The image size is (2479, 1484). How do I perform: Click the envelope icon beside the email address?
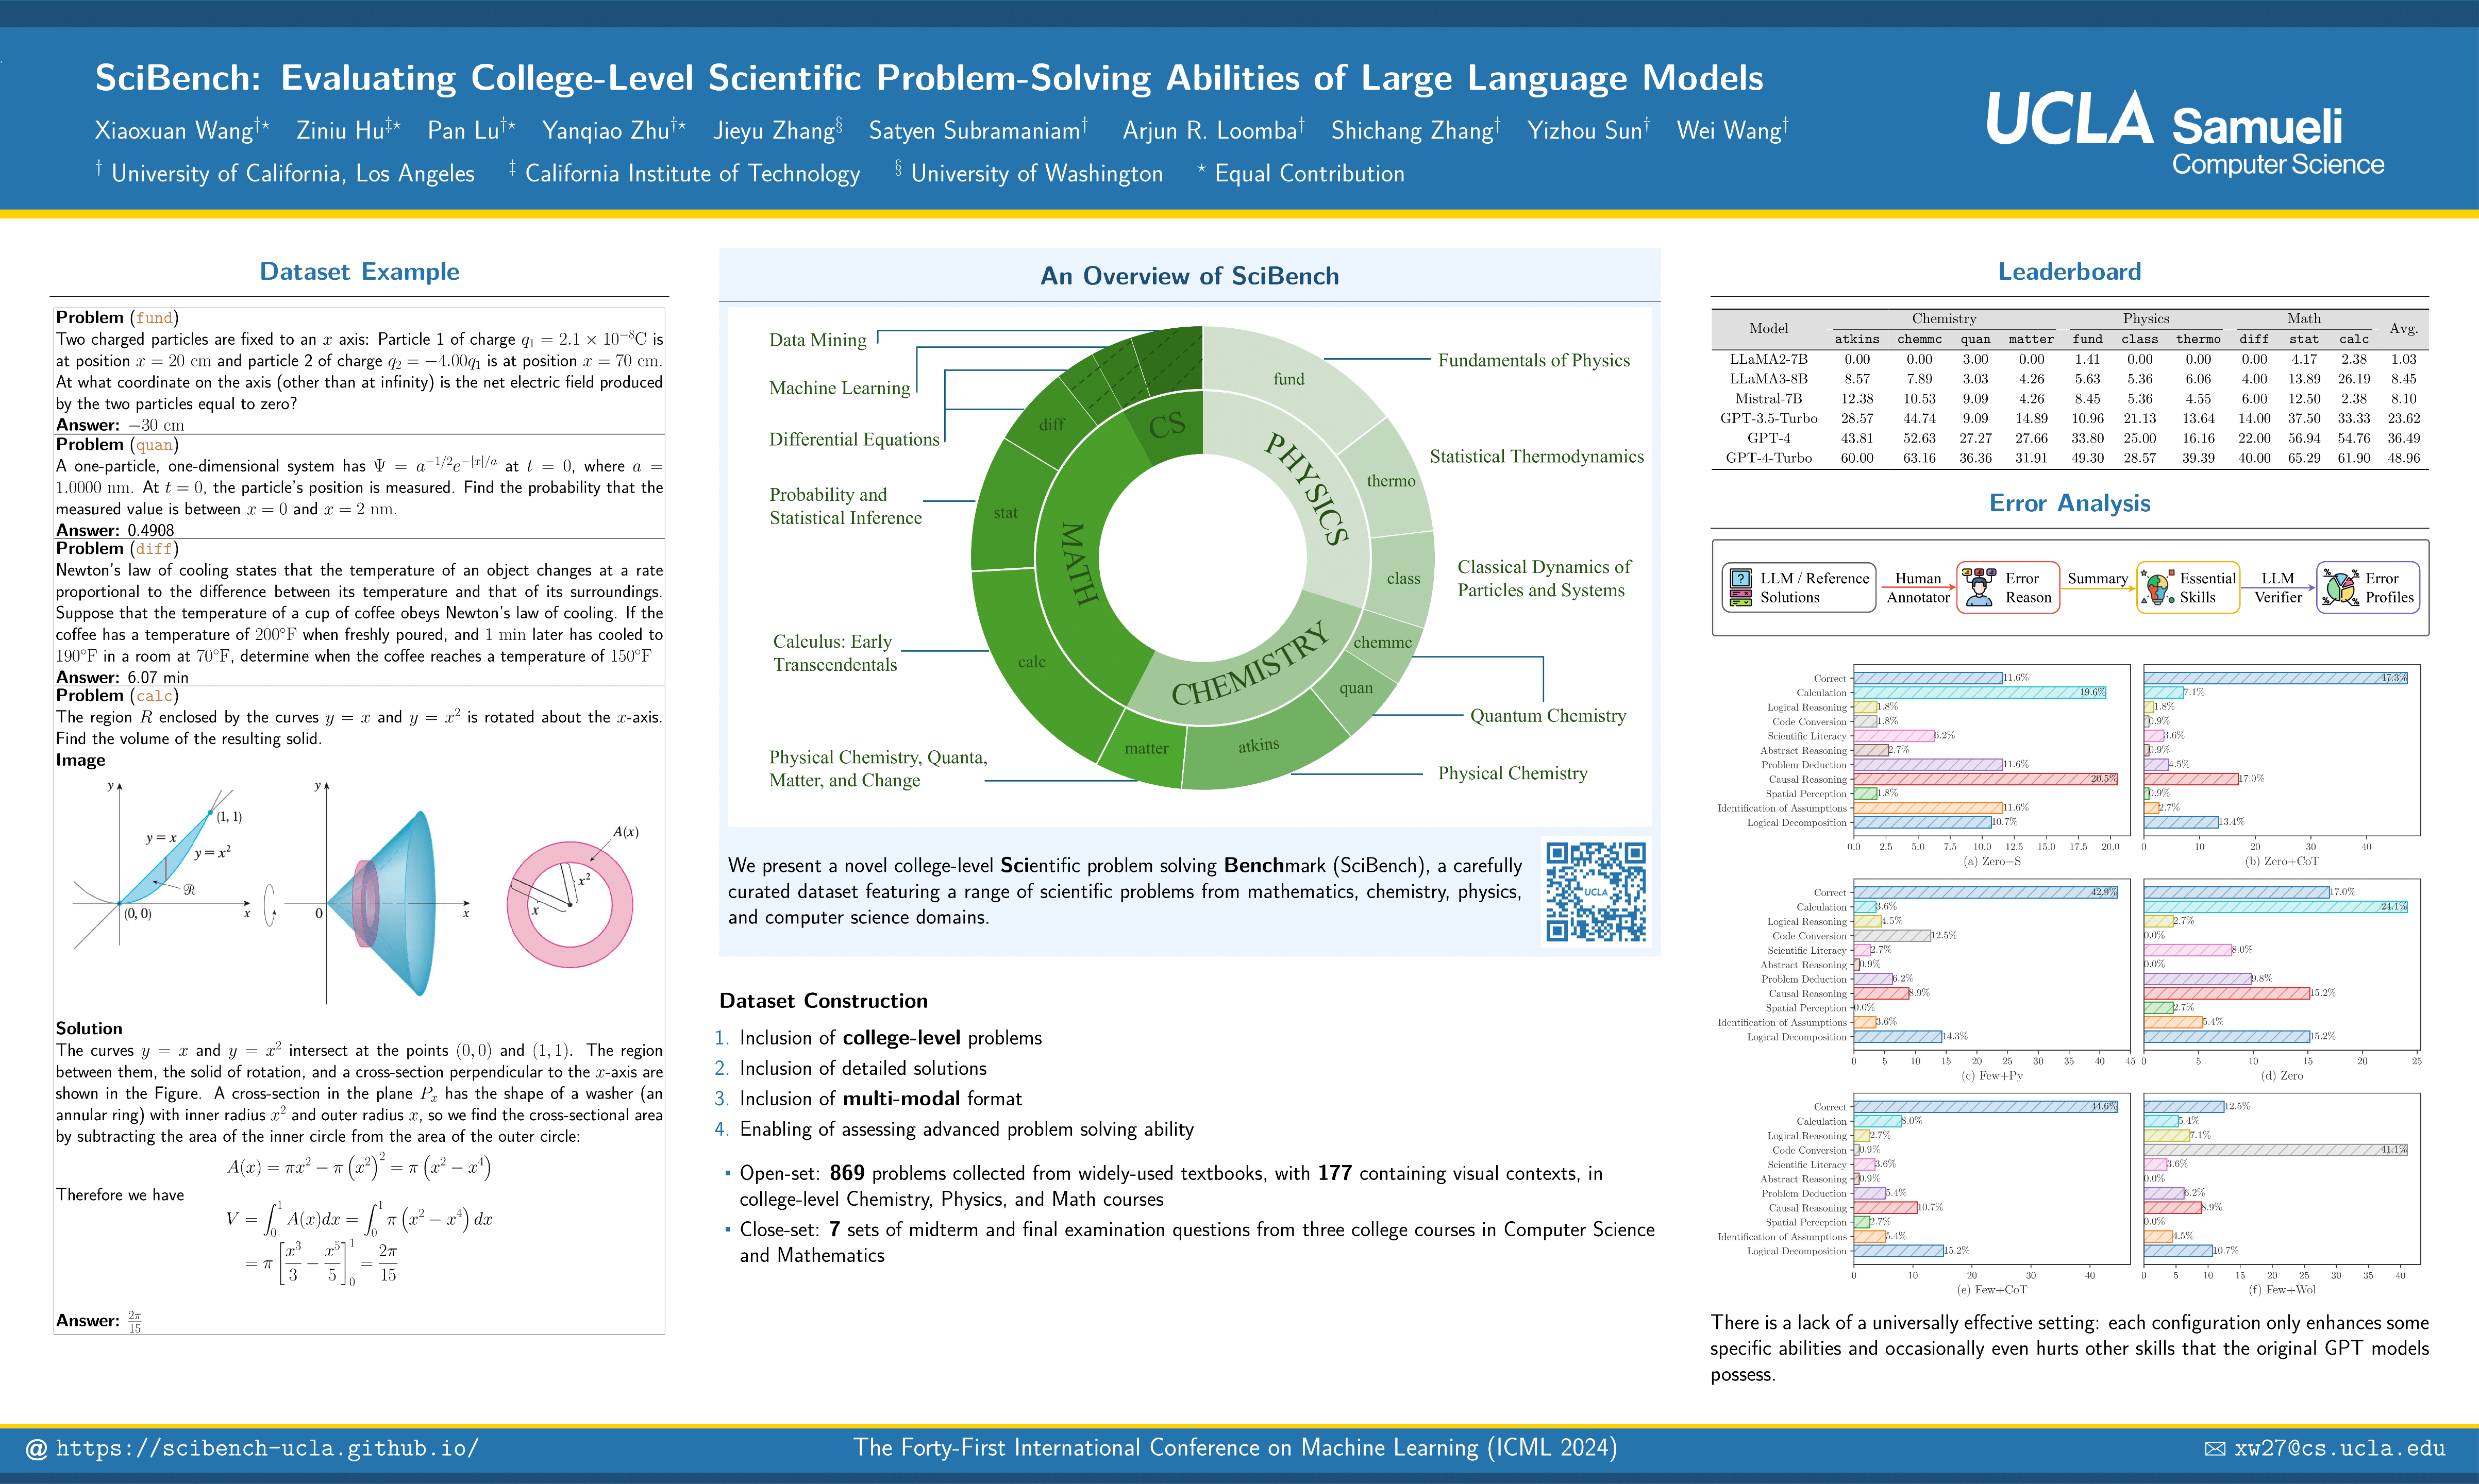[2215, 1449]
